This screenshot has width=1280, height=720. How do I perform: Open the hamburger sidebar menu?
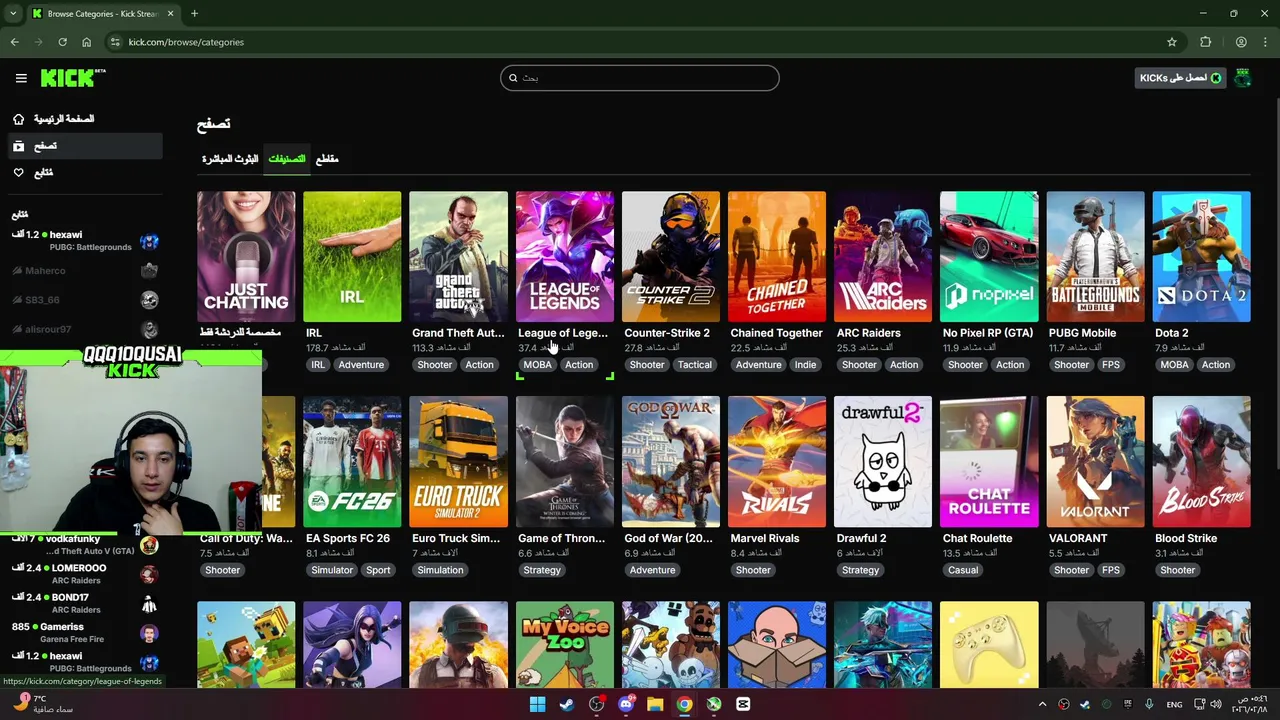21,78
